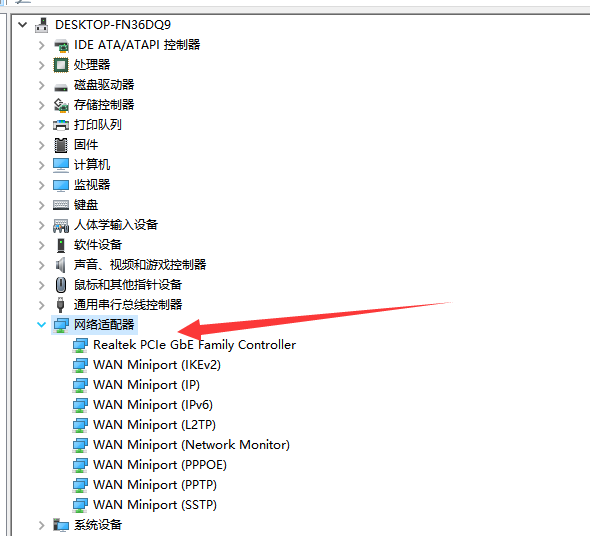Collapse the 网络适配器 network adapters node
Screen dimensions: 590x536
click(41, 324)
